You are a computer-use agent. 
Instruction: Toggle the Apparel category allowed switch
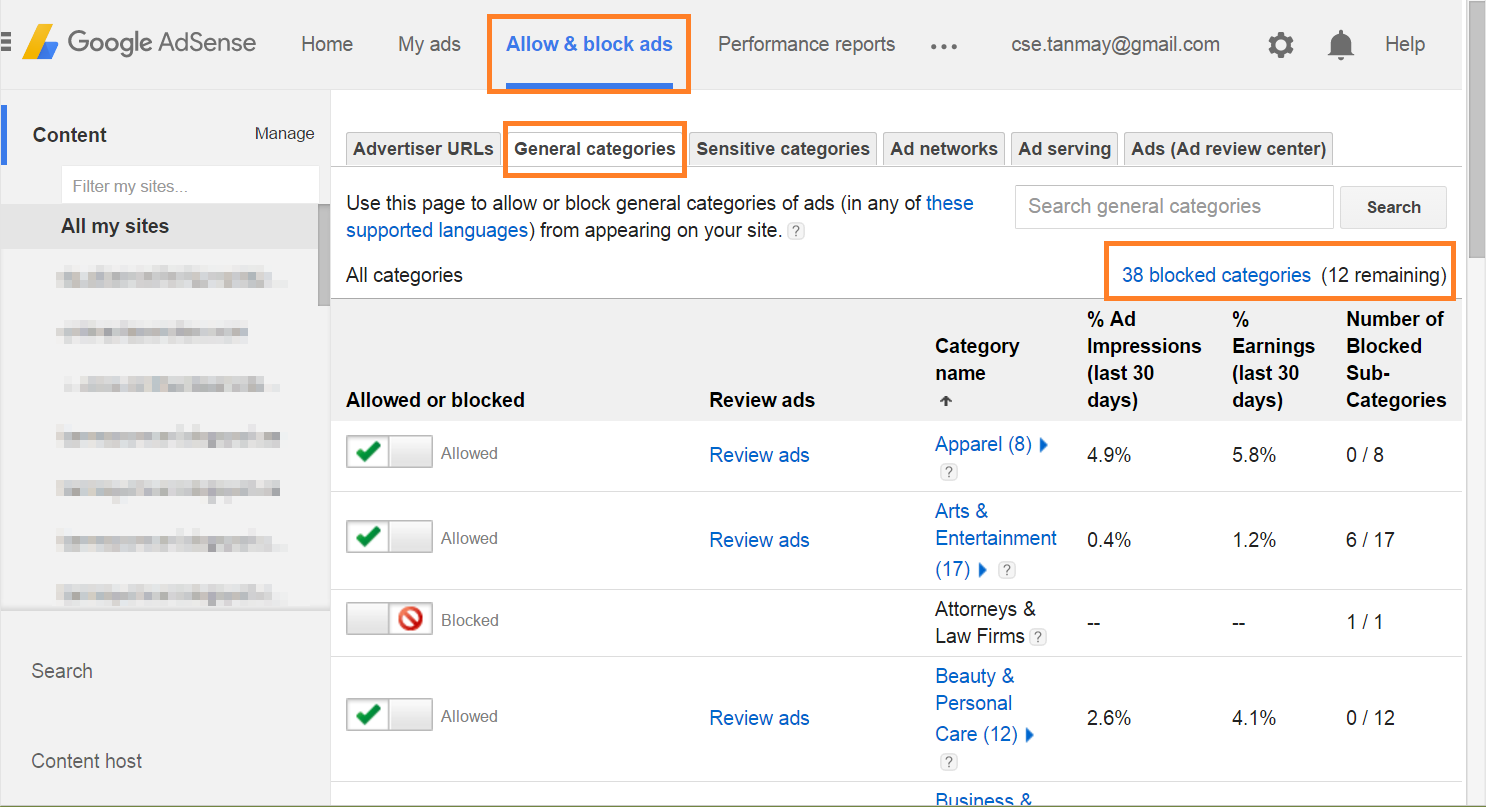(x=389, y=452)
